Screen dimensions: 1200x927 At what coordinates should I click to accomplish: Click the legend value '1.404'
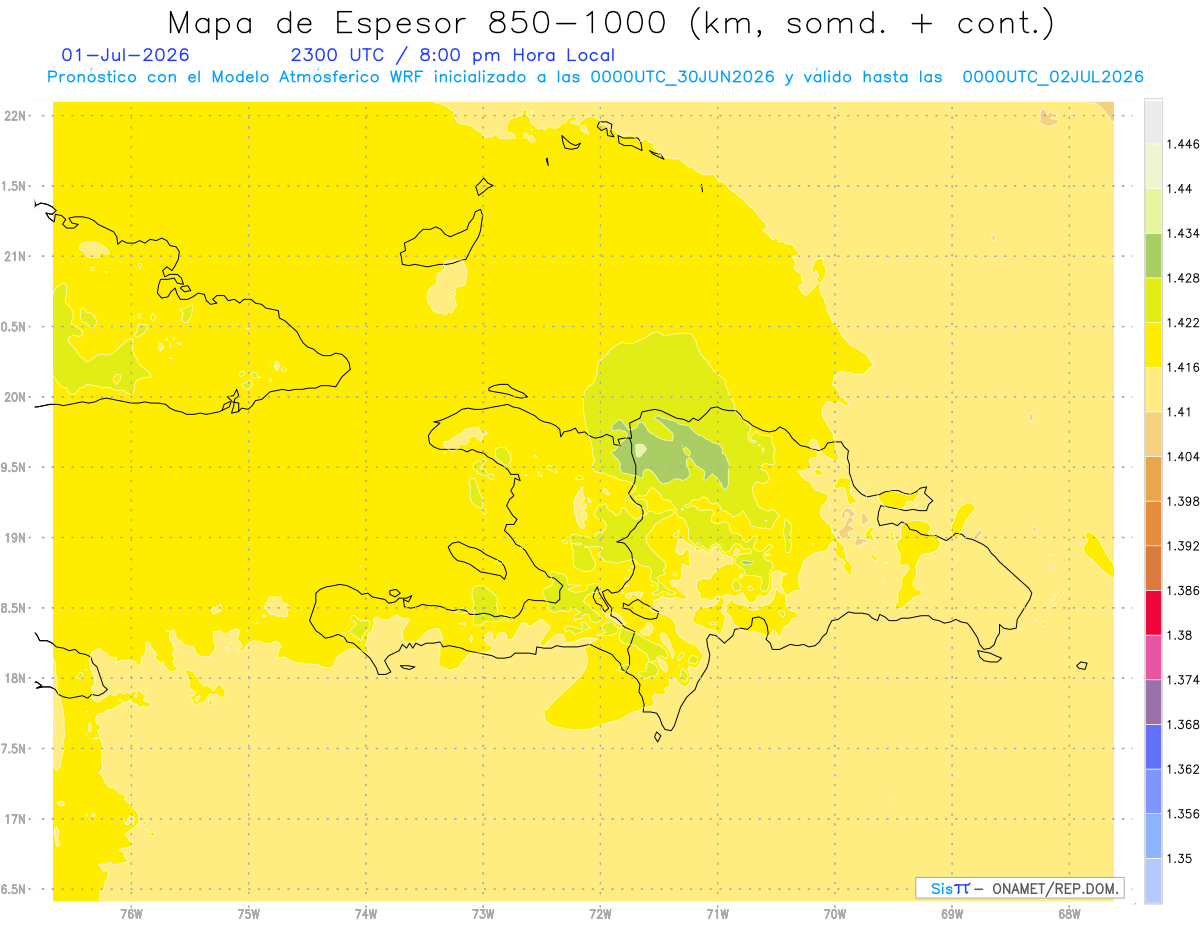click(1182, 456)
